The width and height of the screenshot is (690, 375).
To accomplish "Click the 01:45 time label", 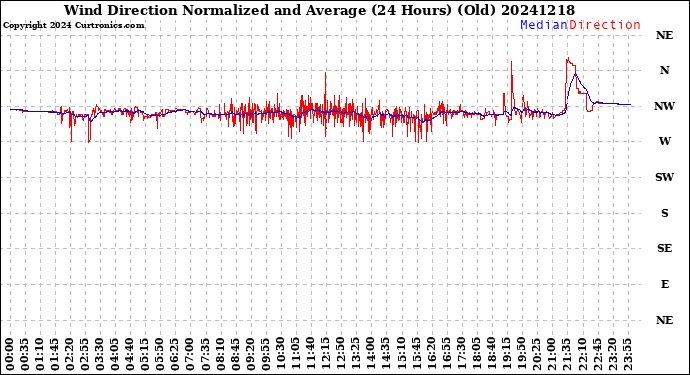I will pyautogui.click(x=55, y=355).
